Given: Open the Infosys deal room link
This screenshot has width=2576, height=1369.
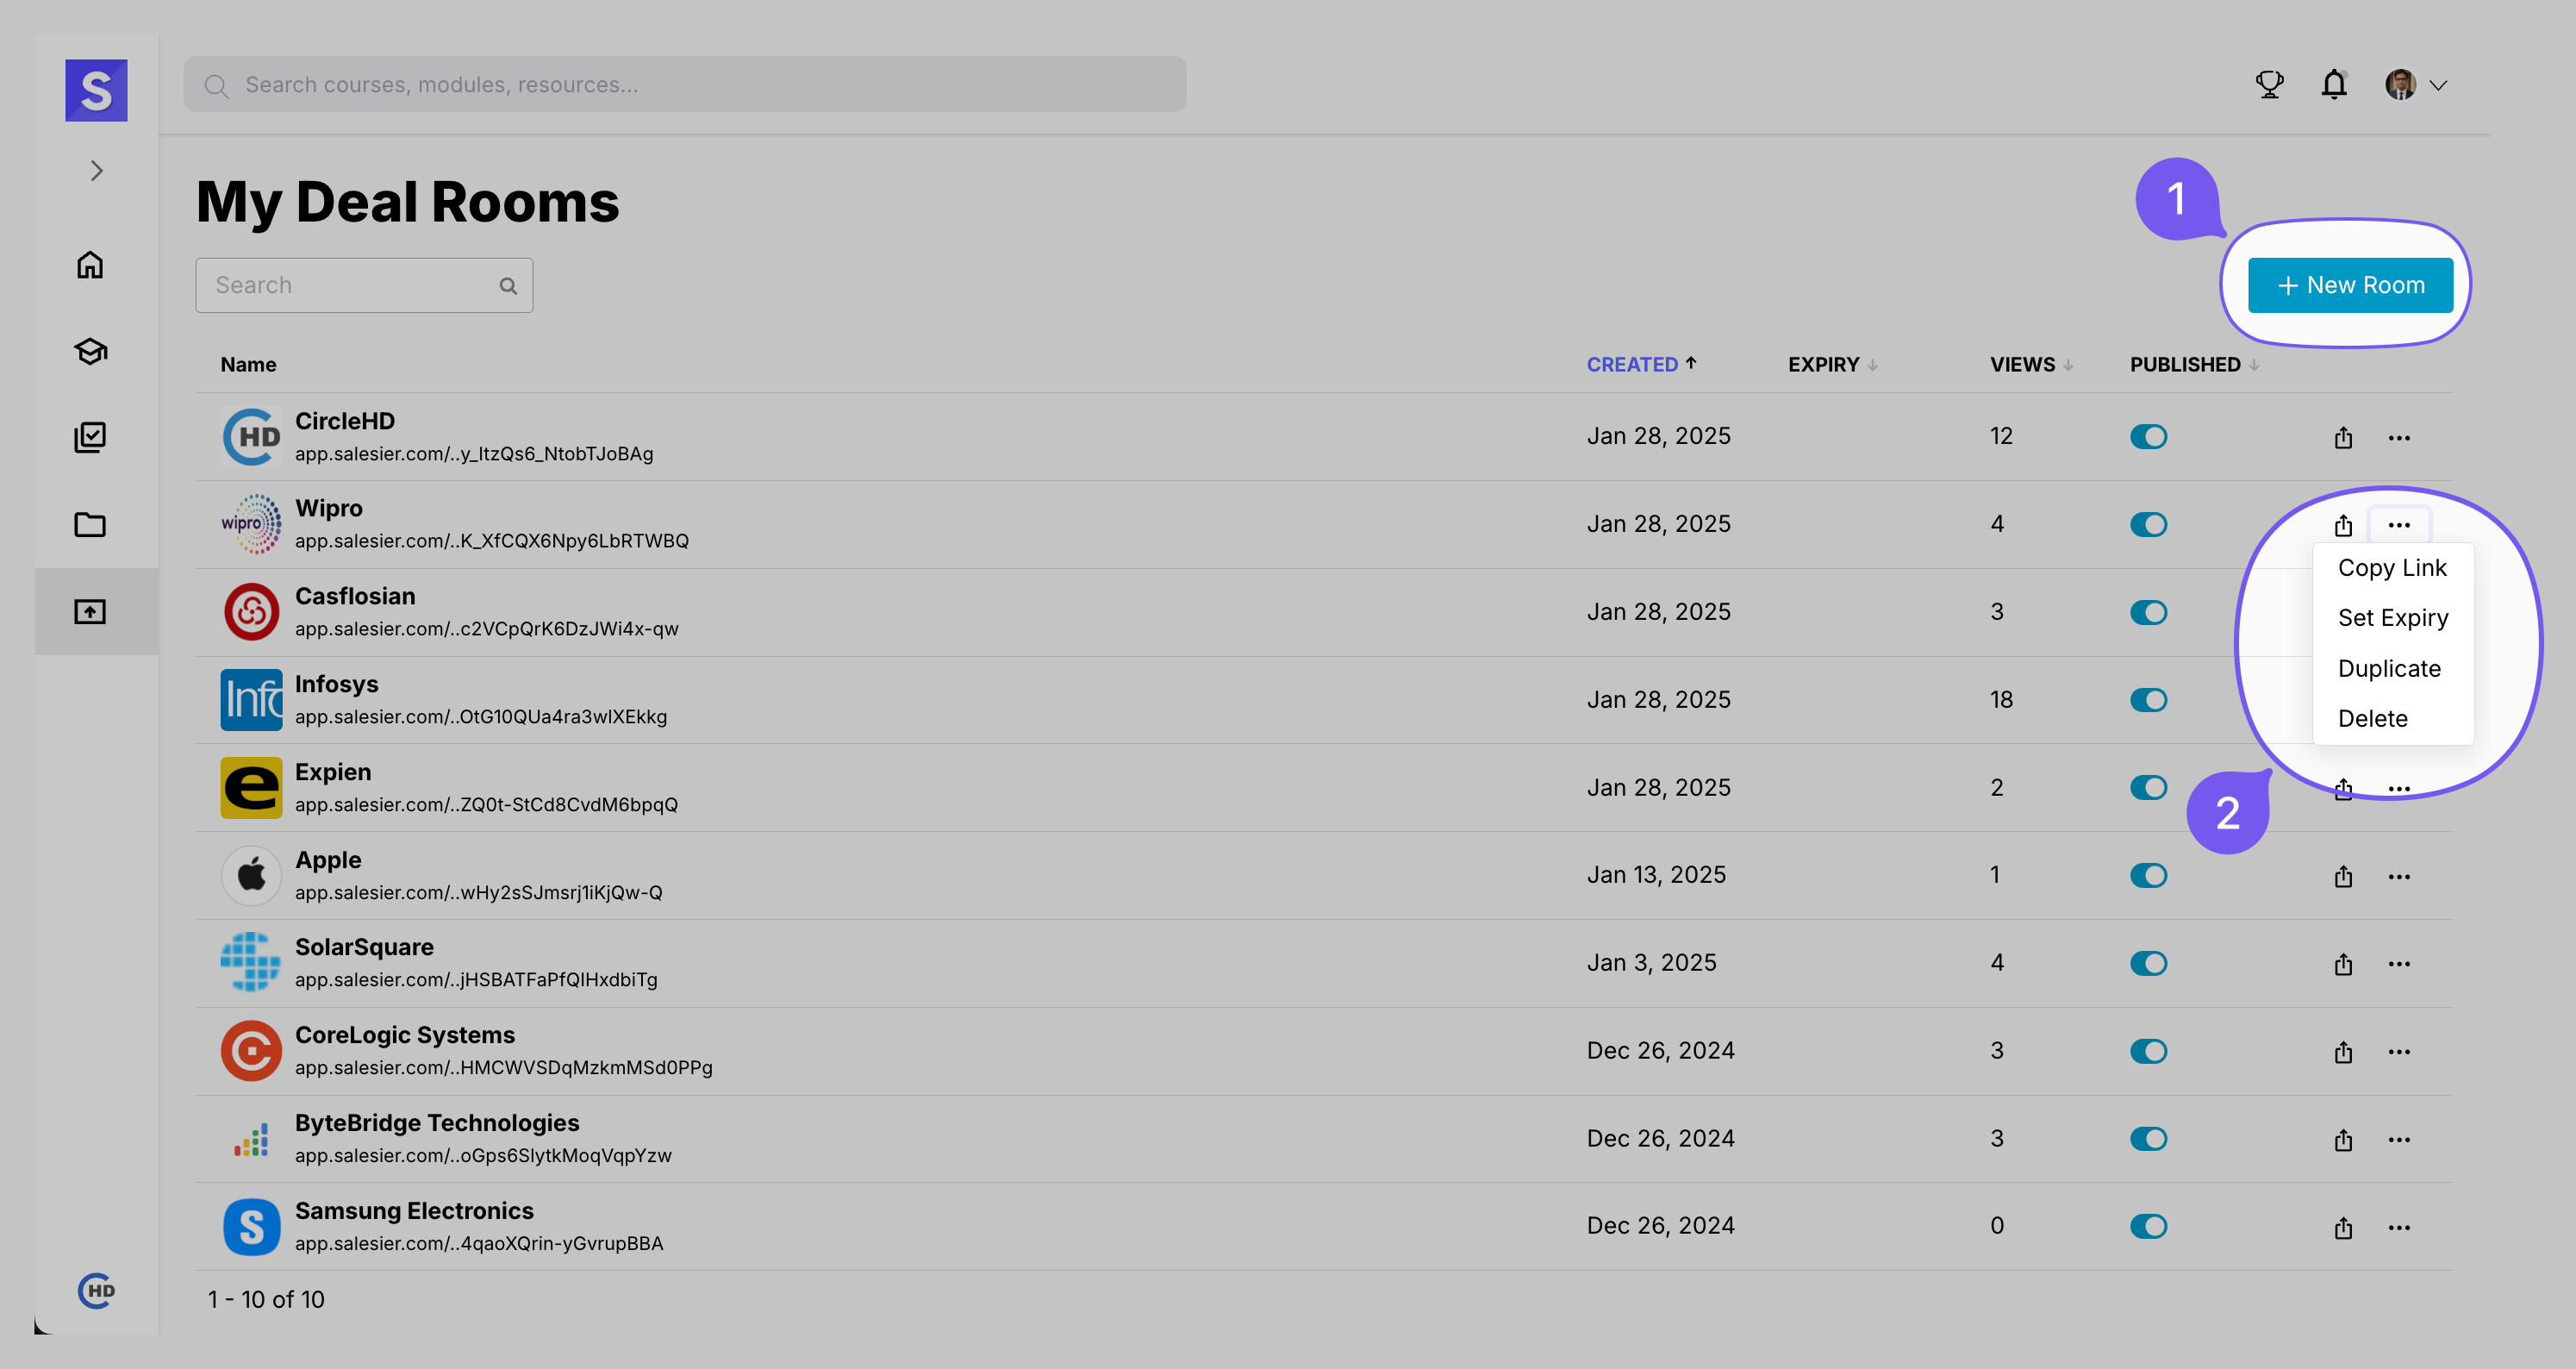Looking at the screenshot, I should coord(480,716).
